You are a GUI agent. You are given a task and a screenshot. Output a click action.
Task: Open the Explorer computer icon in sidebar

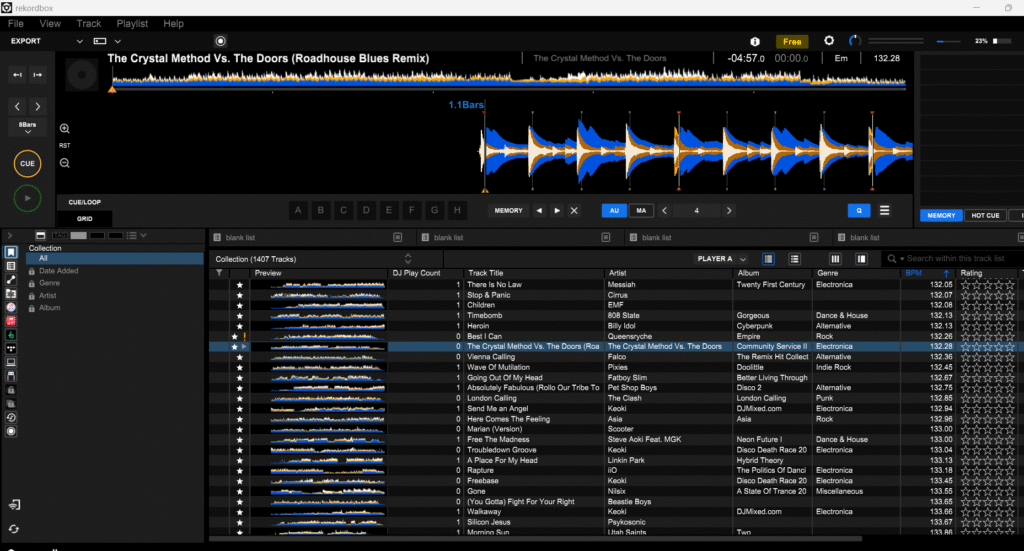click(11, 362)
